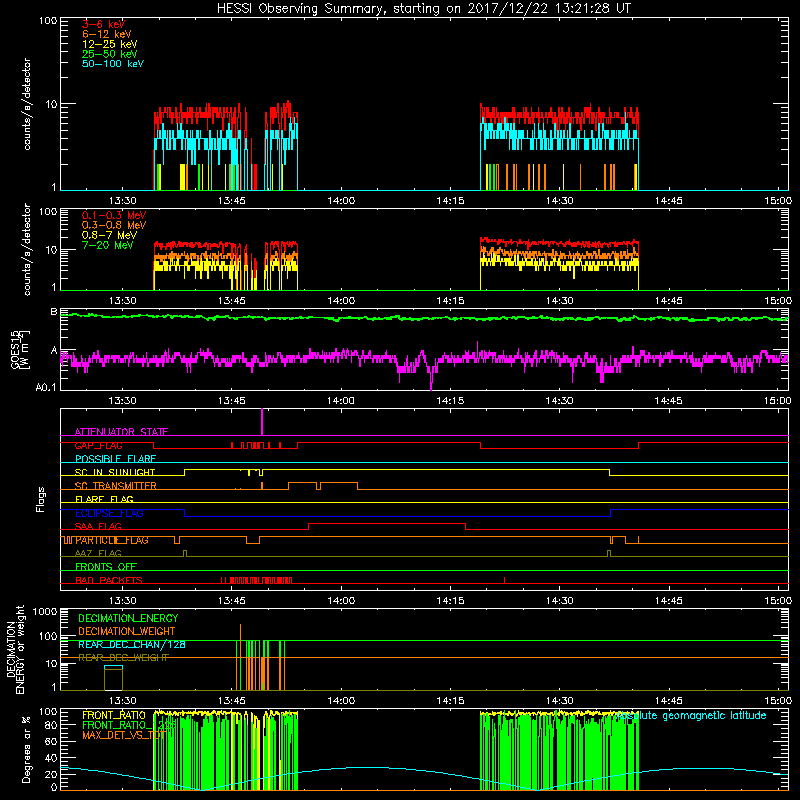Click the raised SAA_FLAG red segment
Image resolution: width=800 pixels, height=800 pixels.
pos(387,523)
